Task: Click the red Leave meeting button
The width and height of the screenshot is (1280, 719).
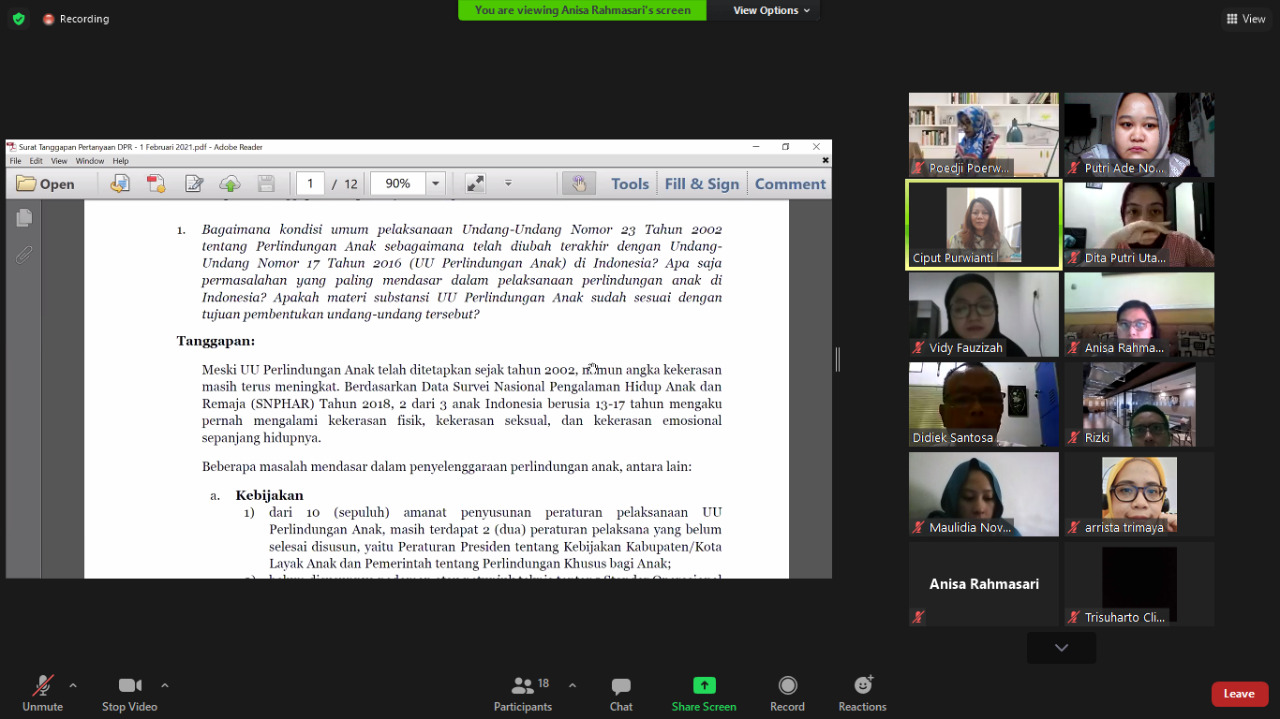Action: (x=1239, y=694)
